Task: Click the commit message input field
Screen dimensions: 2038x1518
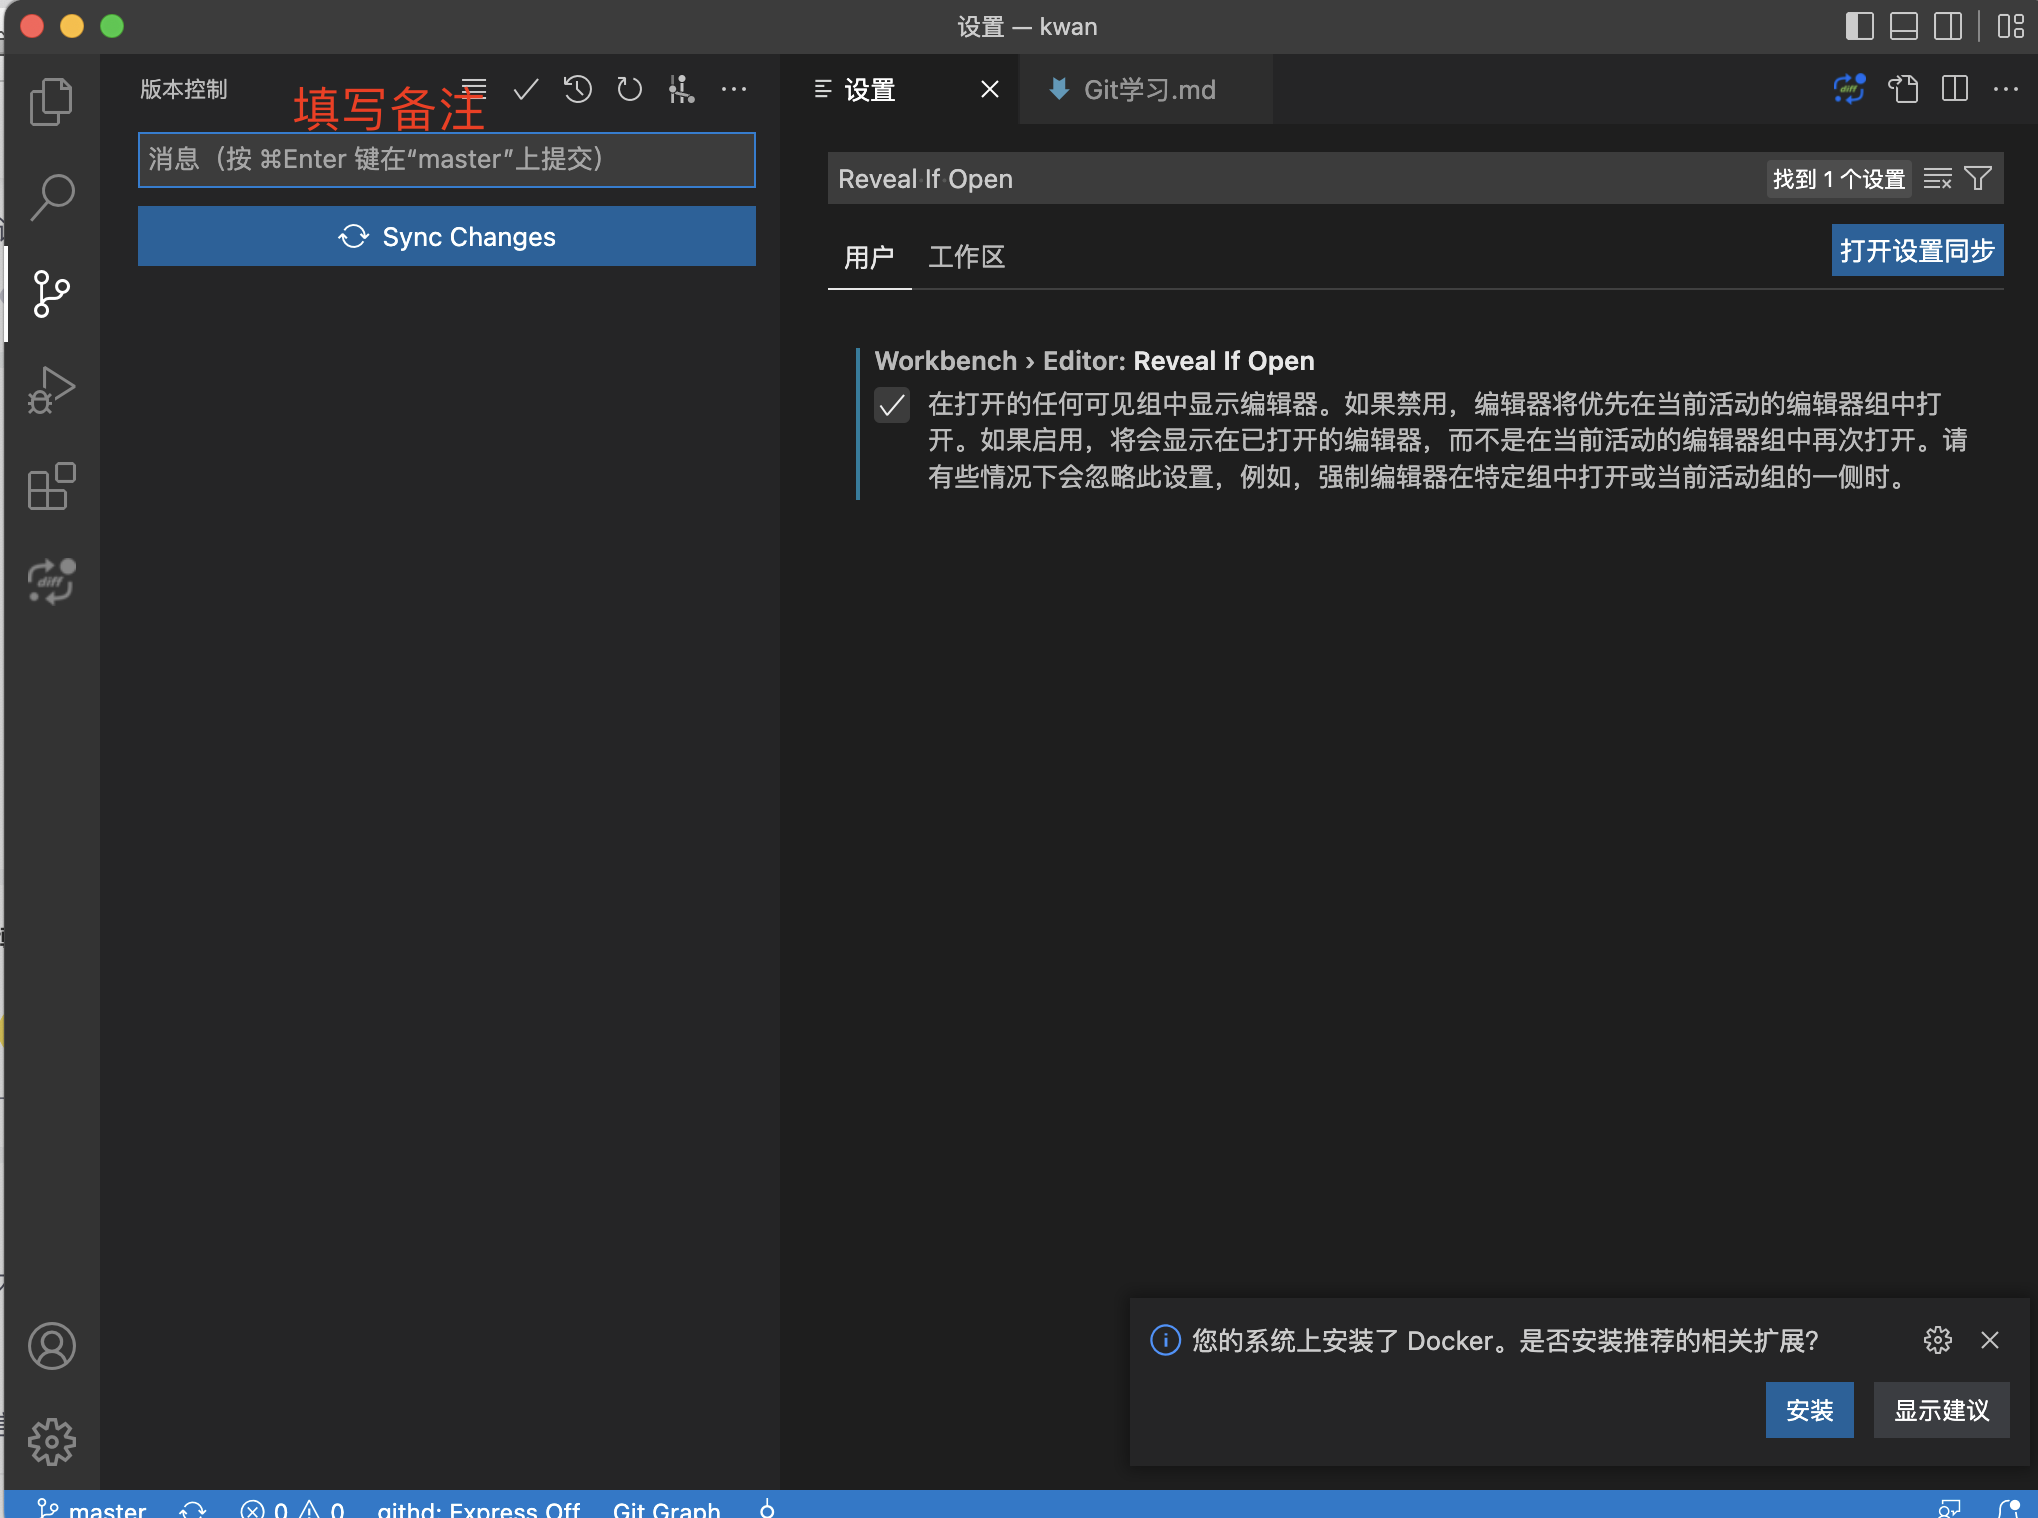Action: click(x=447, y=158)
